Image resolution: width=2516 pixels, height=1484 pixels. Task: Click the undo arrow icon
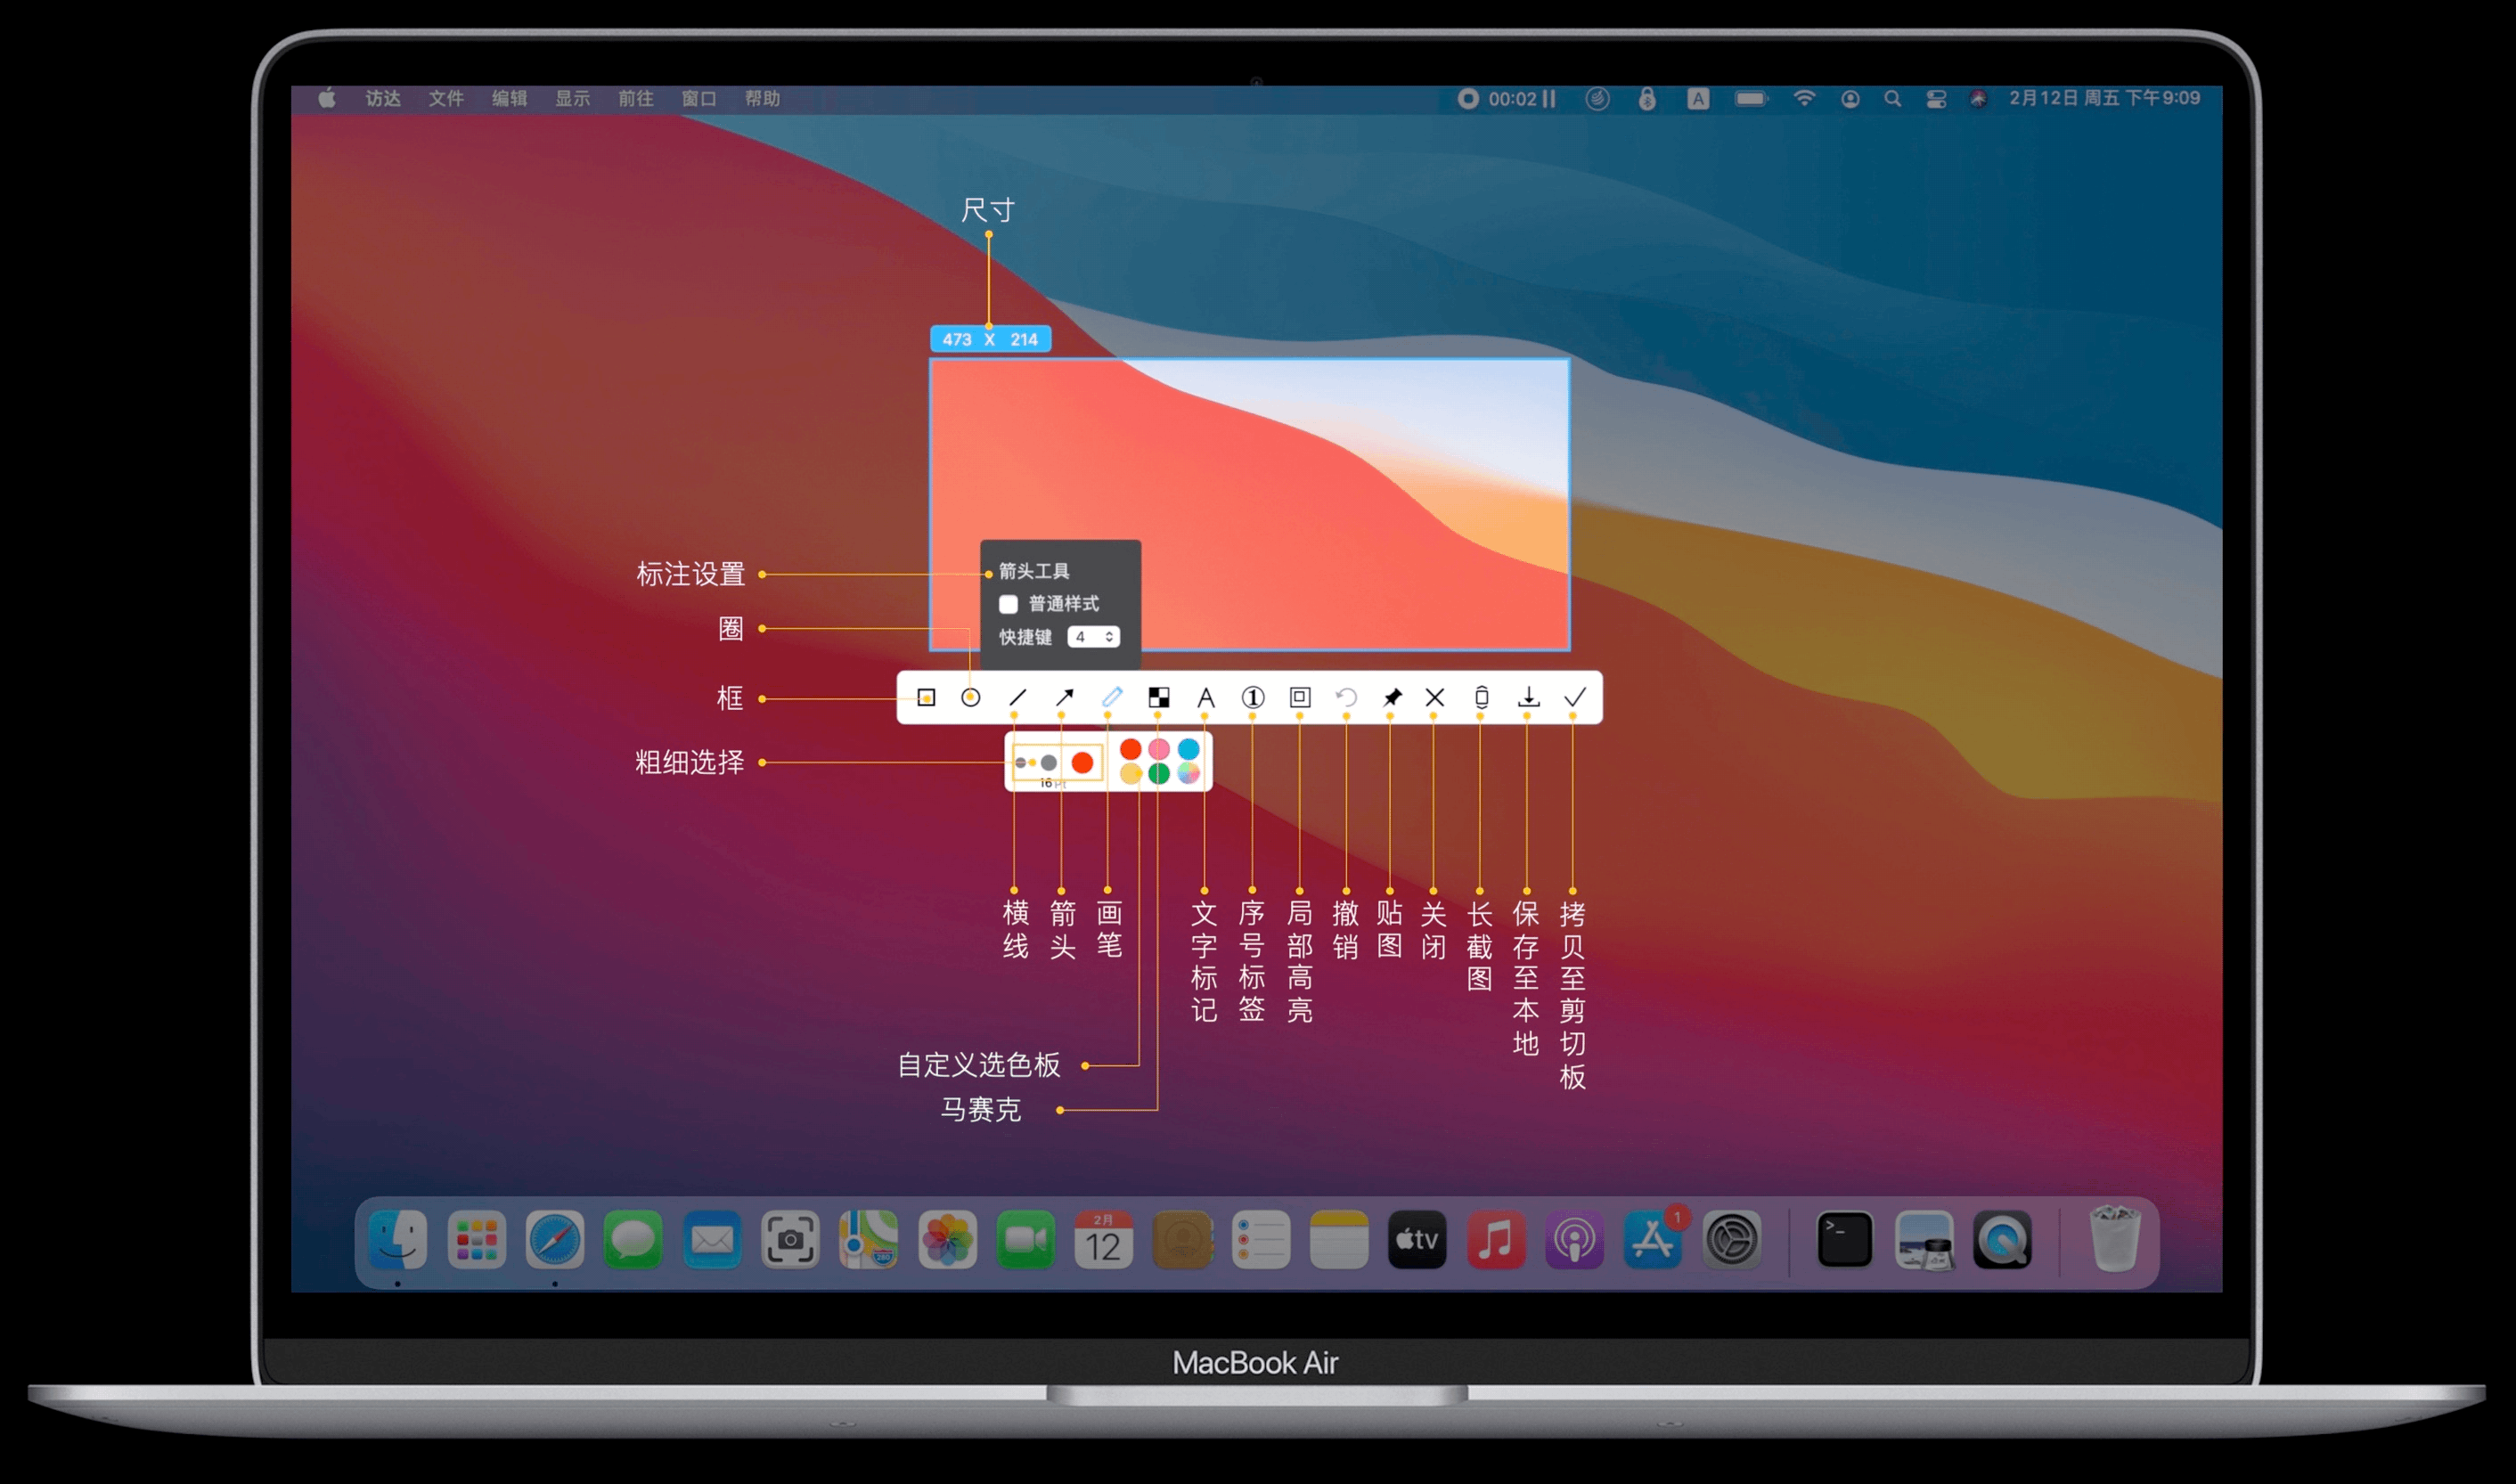coord(1346,697)
